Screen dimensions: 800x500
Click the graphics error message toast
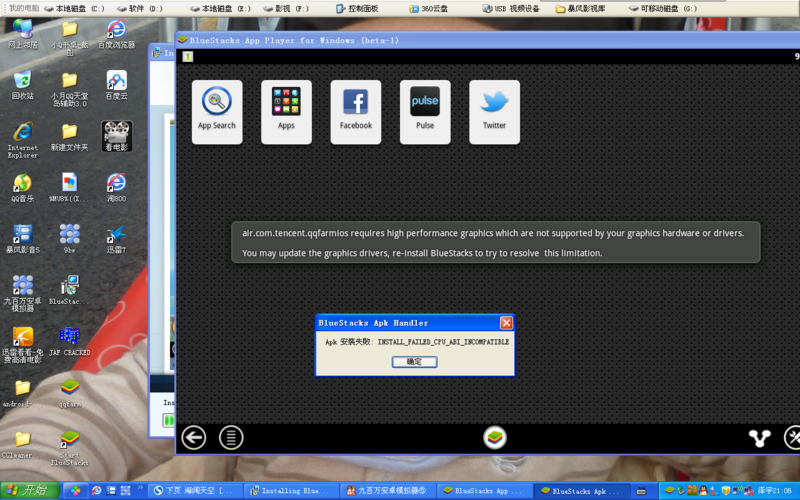pyautogui.click(x=496, y=242)
